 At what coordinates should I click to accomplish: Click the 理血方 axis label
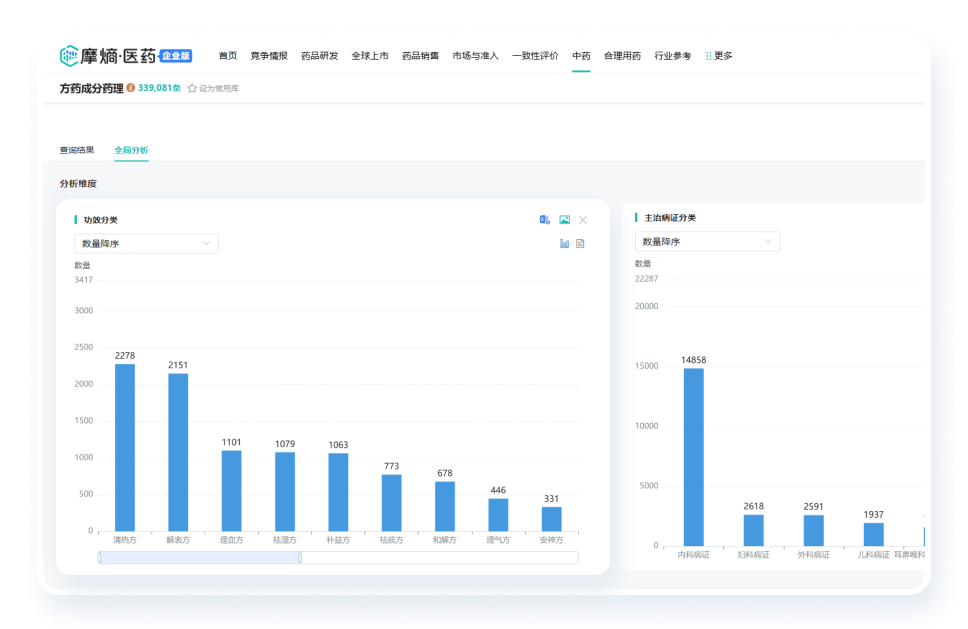point(232,539)
